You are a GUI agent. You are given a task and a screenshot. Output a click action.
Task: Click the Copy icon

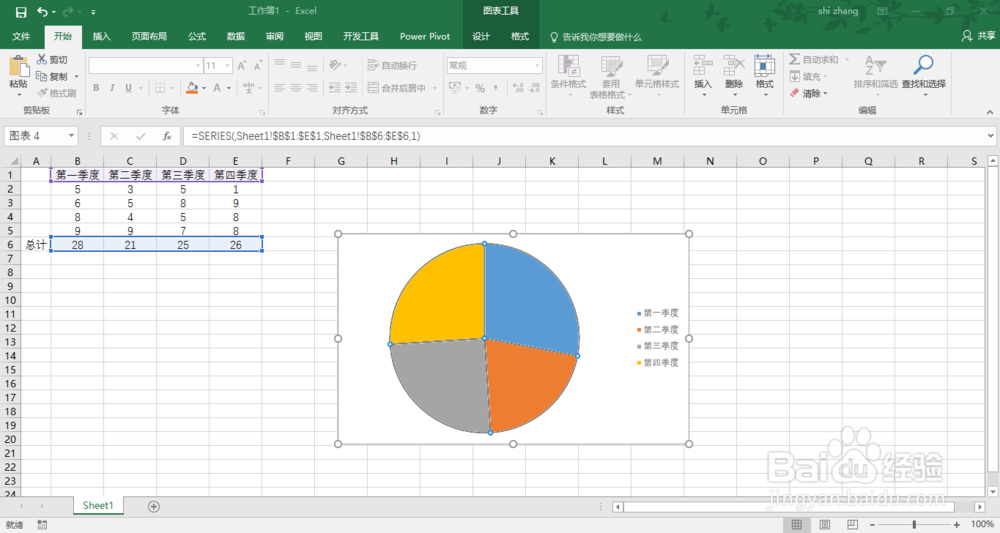(42, 76)
